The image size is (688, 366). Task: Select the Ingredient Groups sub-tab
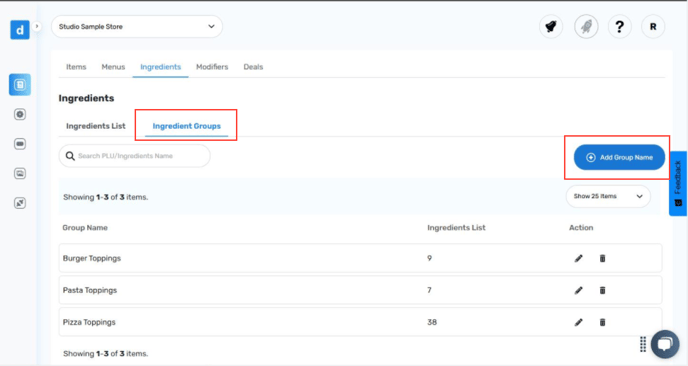pos(186,126)
